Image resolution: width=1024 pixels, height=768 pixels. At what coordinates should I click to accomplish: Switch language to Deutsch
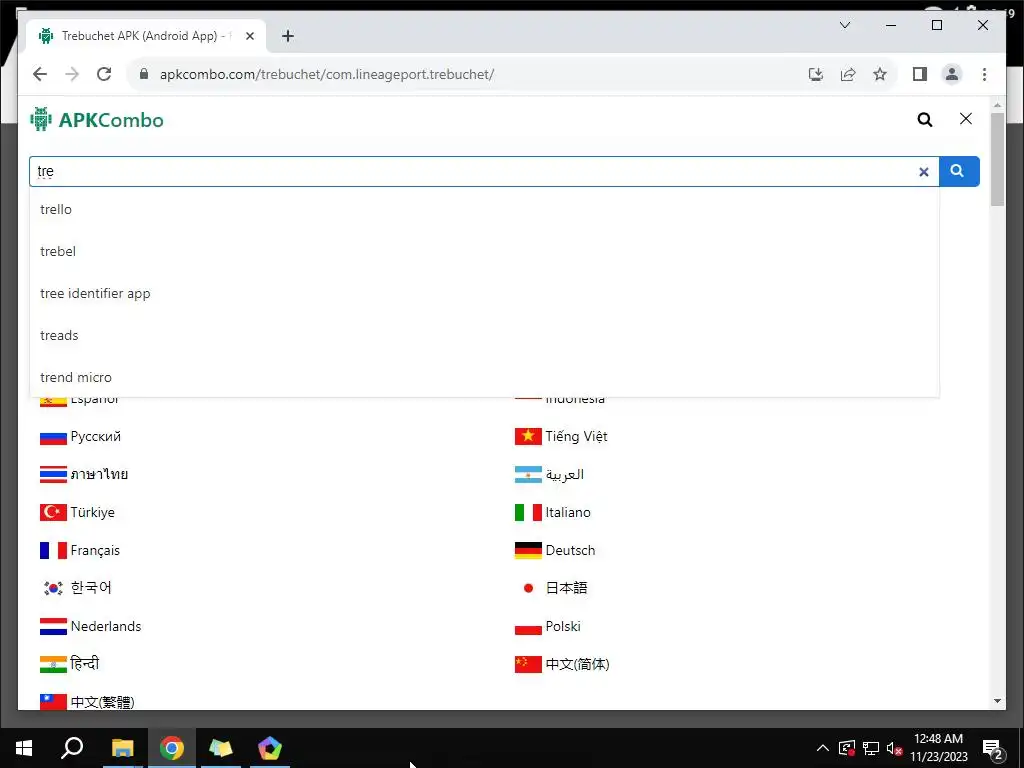coord(555,550)
